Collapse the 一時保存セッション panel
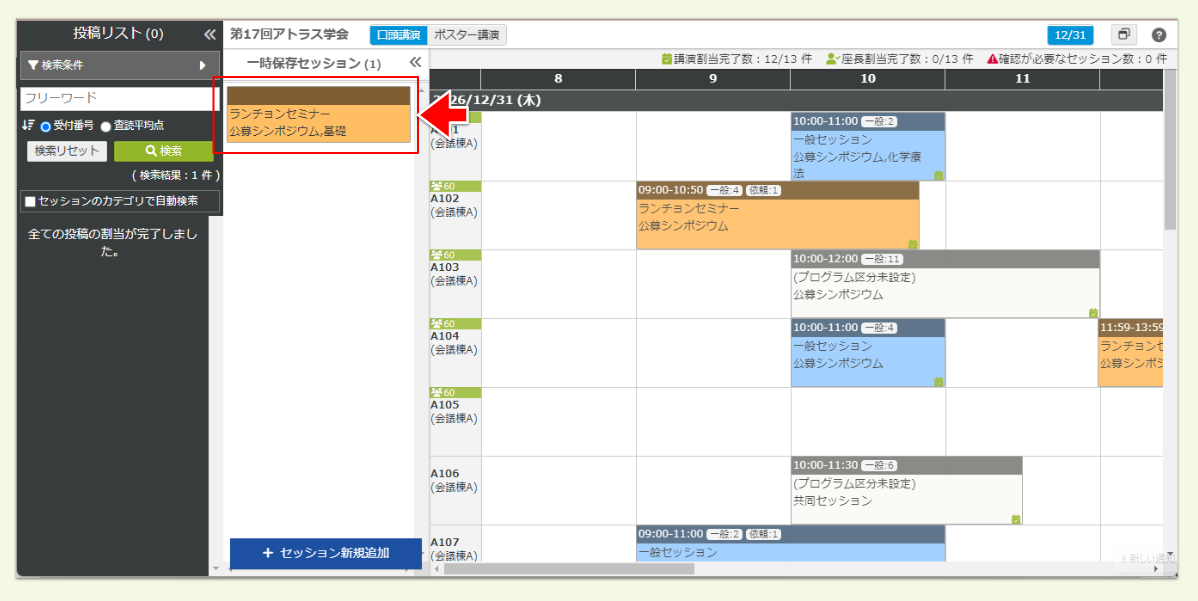This screenshot has width=1198, height=601. (415, 63)
